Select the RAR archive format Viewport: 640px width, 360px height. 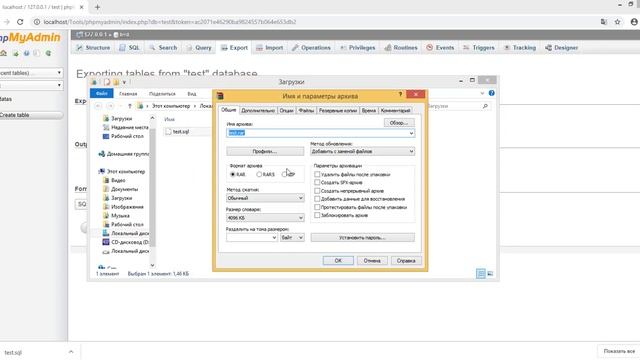point(233,174)
